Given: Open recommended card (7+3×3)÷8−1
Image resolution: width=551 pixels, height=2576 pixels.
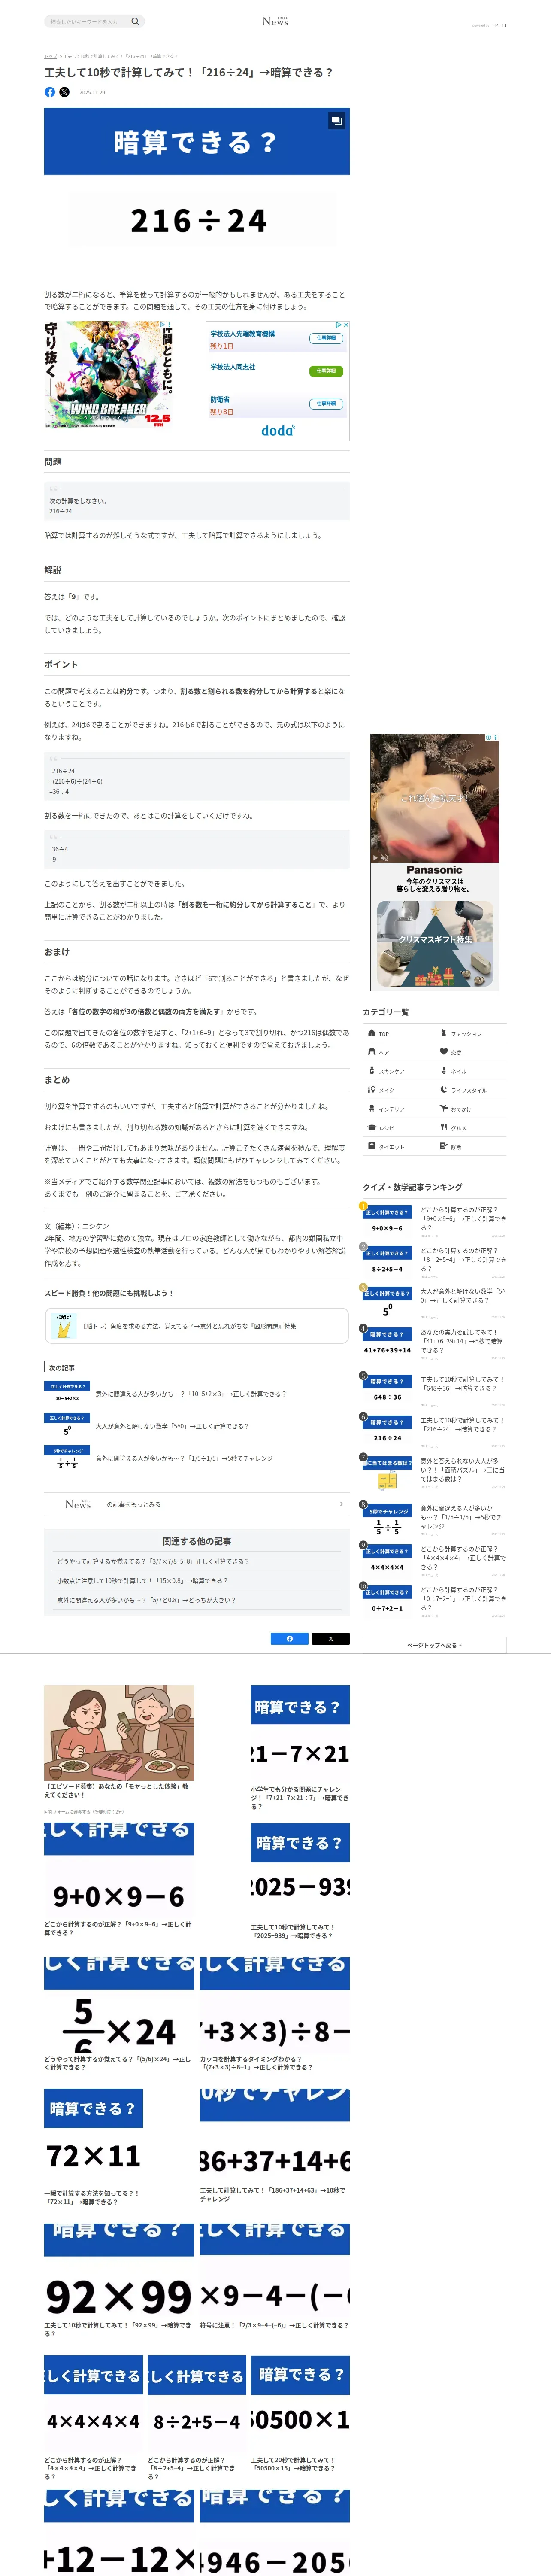Looking at the screenshot, I should click(275, 2014).
